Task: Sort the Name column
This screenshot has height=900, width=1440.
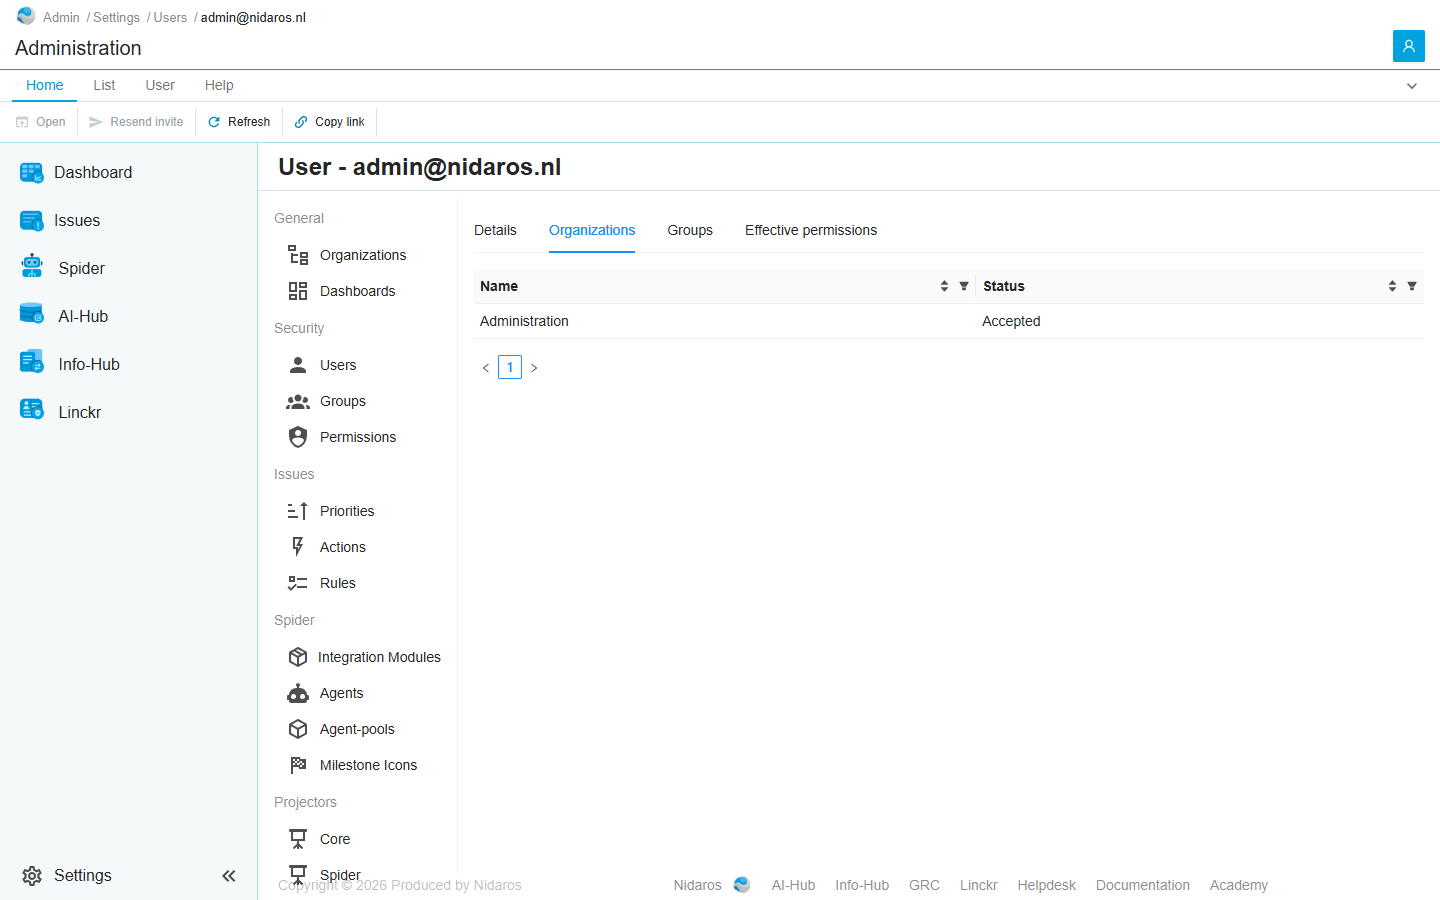Action: pyautogui.click(x=944, y=286)
